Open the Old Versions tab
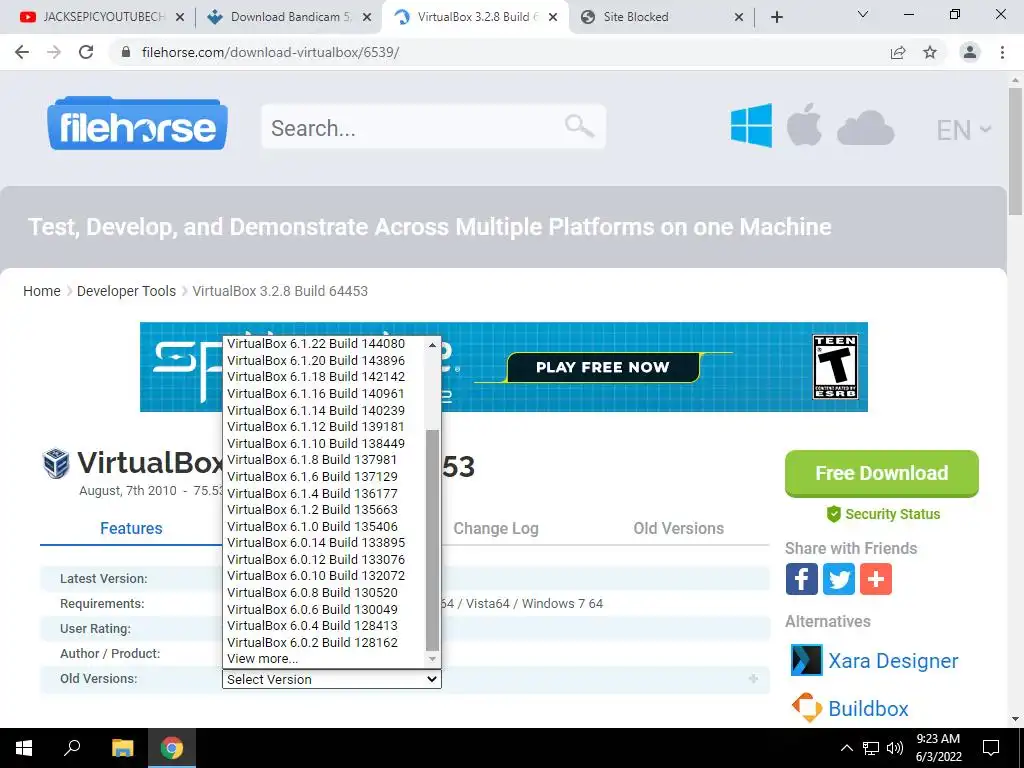 (679, 528)
